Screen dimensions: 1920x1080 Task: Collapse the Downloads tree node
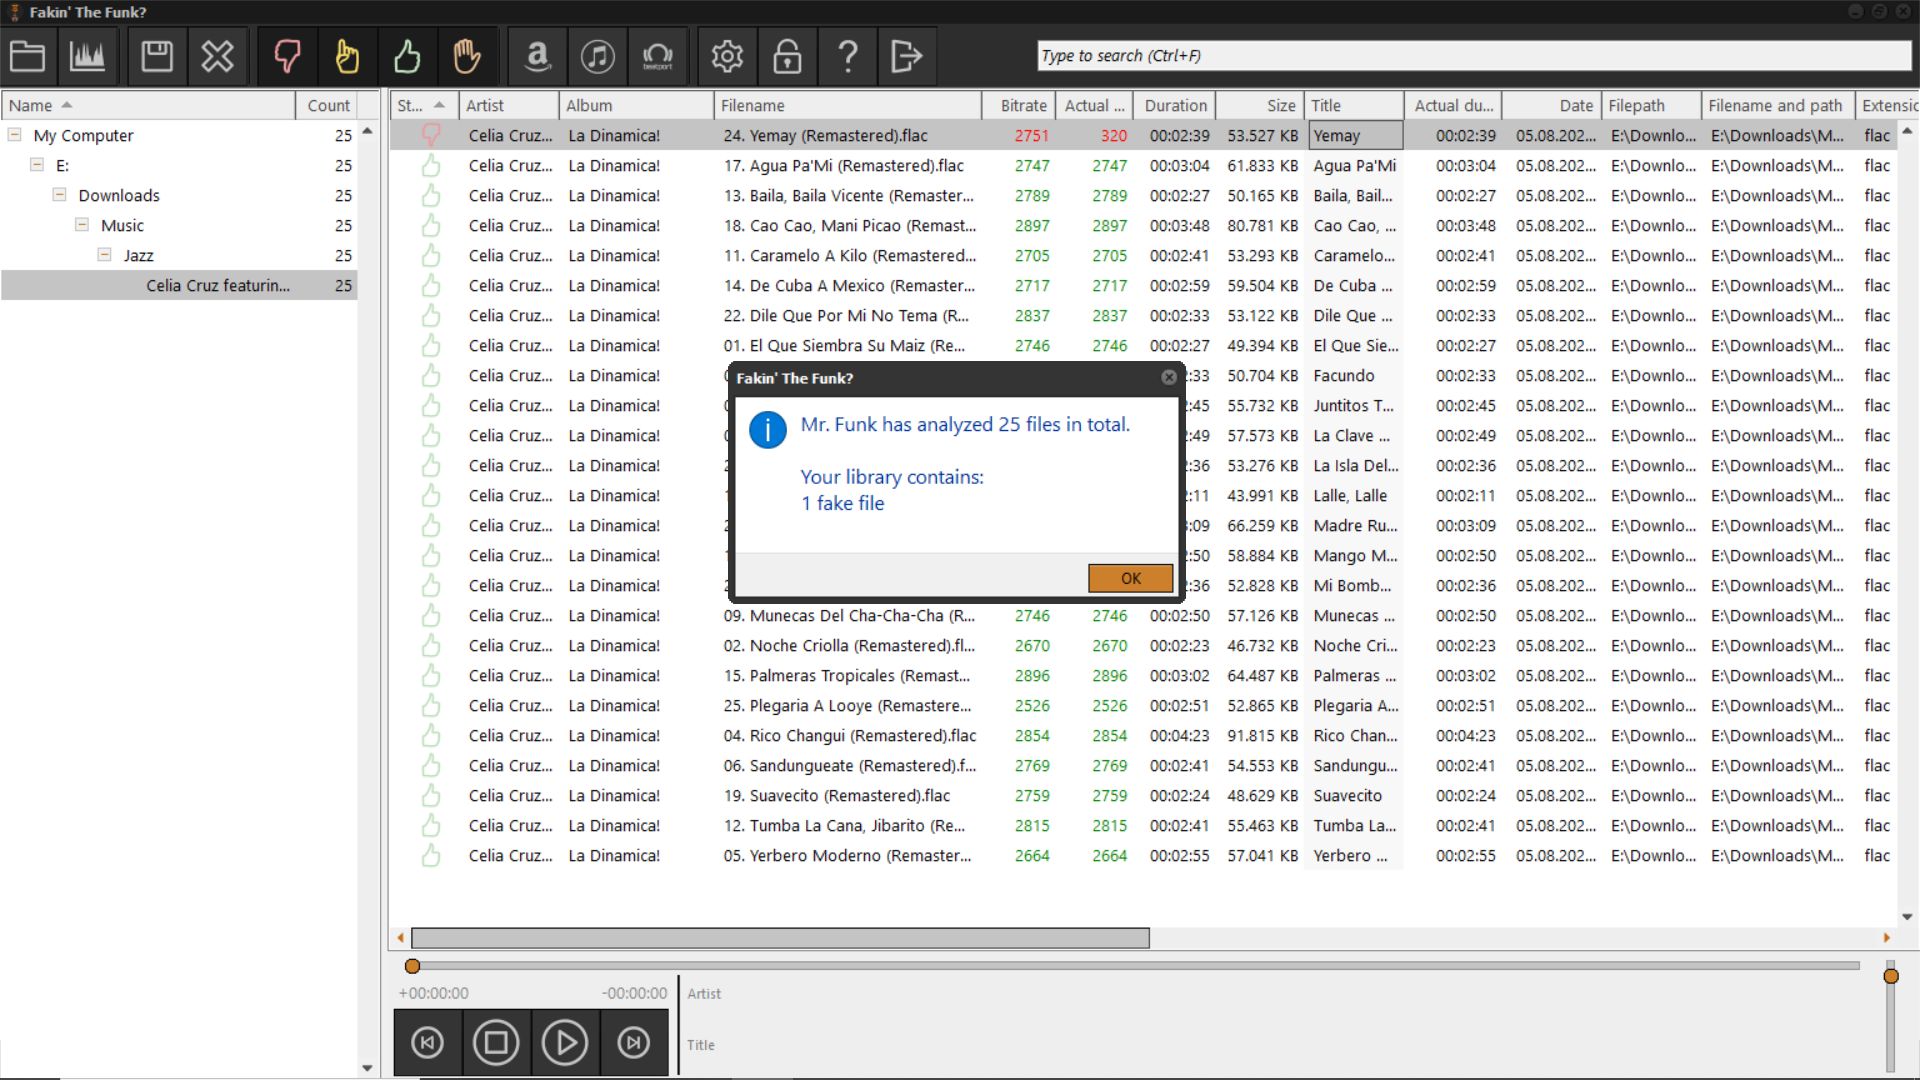point(60,195)
